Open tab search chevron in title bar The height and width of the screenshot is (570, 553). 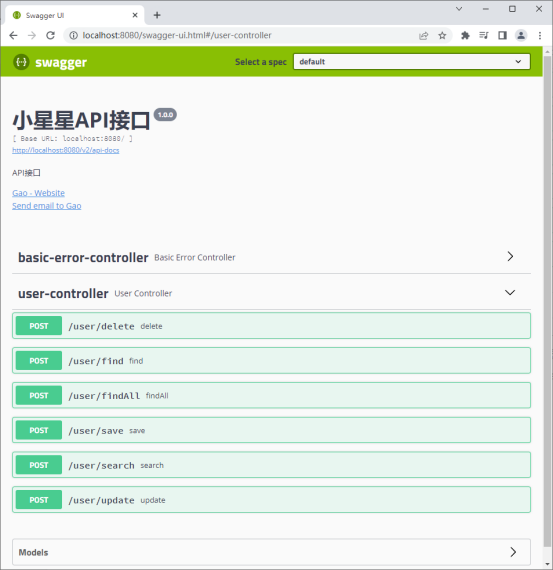(459, 9)
